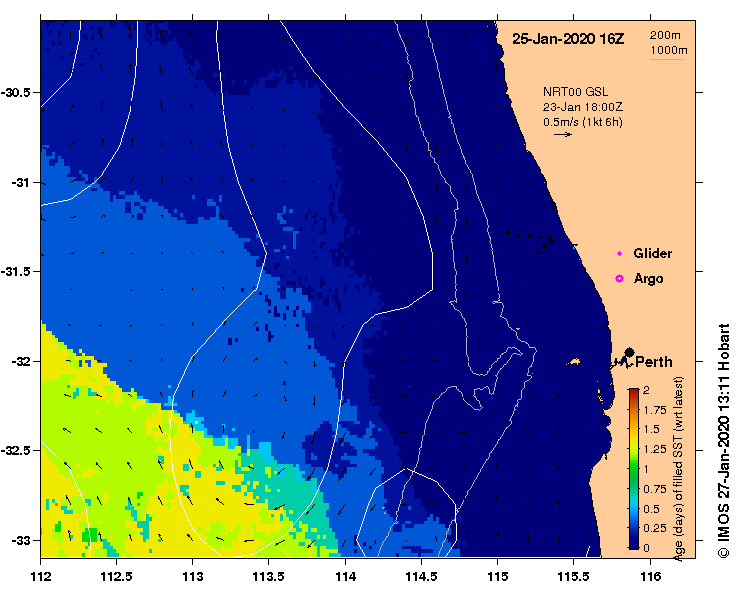Viewport: 739px width, 592px height.
Task: Click the longitude label 113
Action: coord(193,576)
